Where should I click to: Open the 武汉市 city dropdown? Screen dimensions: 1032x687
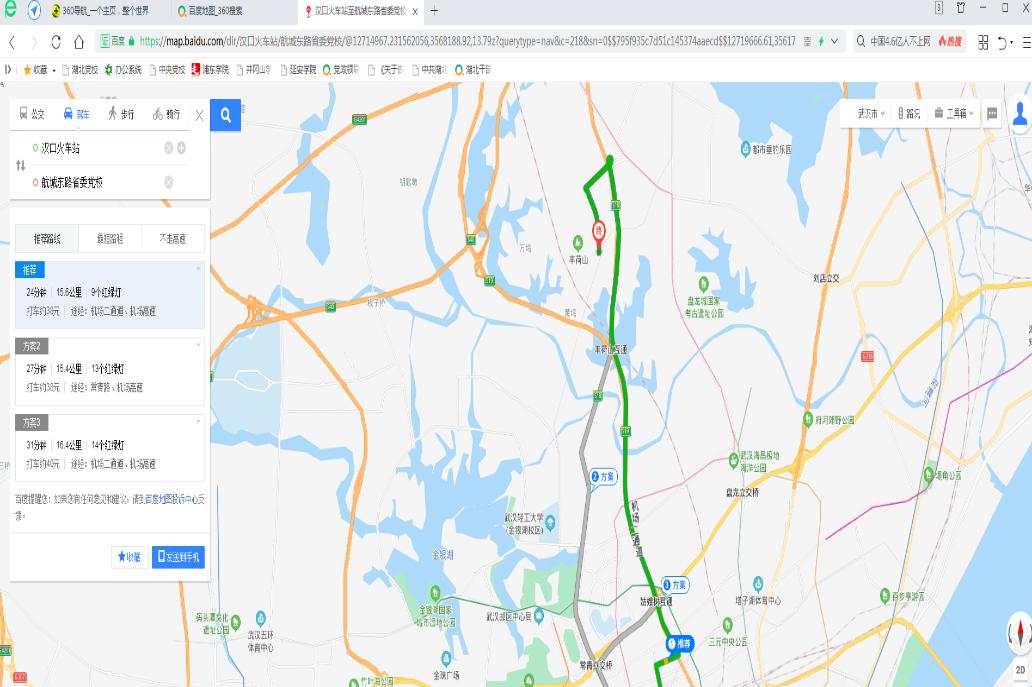[870, 113]
